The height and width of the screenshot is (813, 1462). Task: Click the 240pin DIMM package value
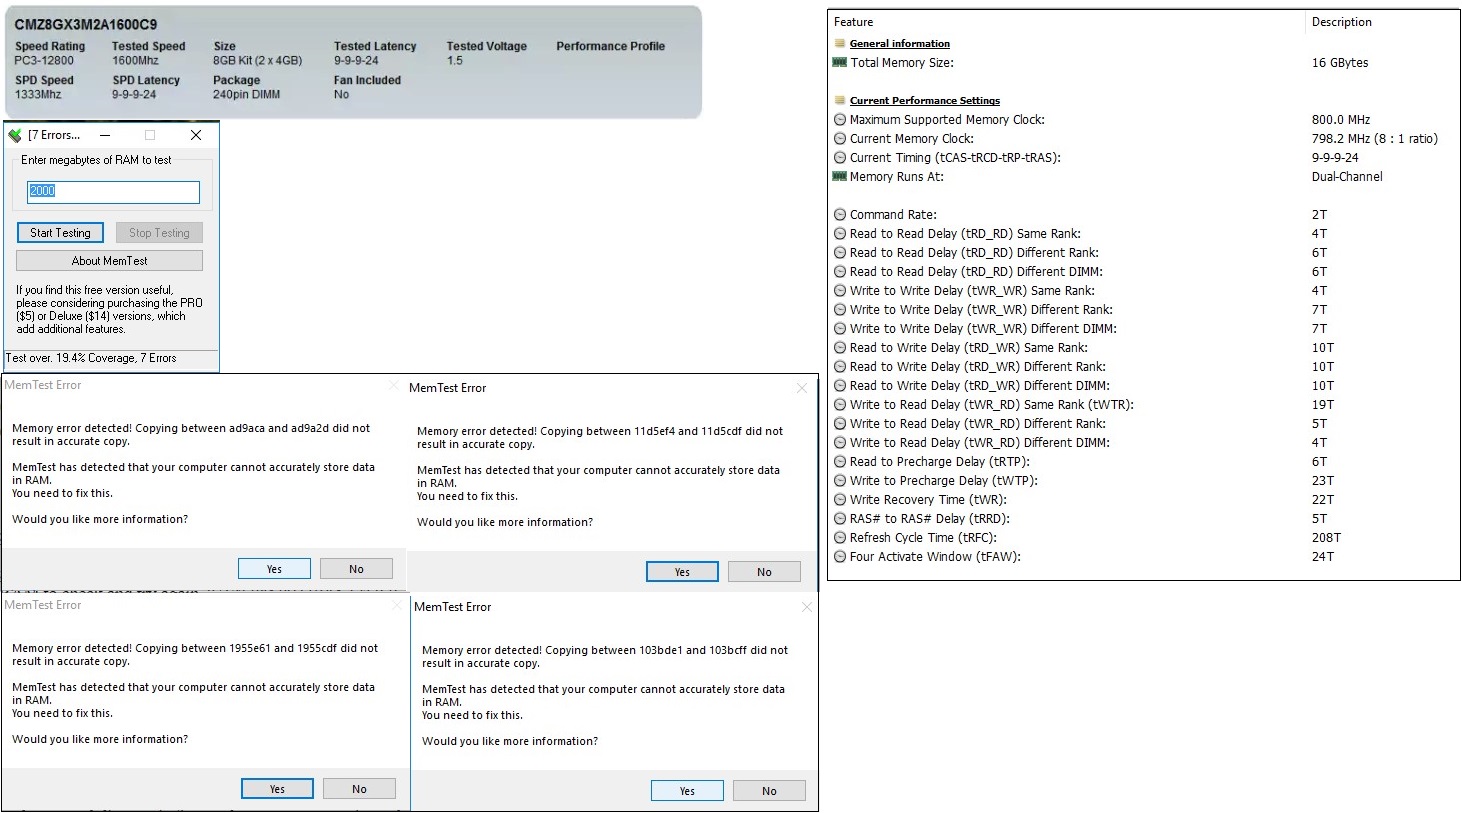246,94
